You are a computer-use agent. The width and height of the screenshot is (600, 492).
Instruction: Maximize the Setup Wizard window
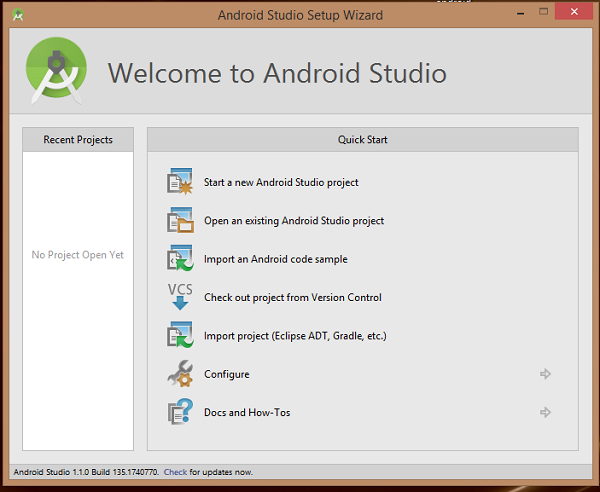(x=543, y=11)
